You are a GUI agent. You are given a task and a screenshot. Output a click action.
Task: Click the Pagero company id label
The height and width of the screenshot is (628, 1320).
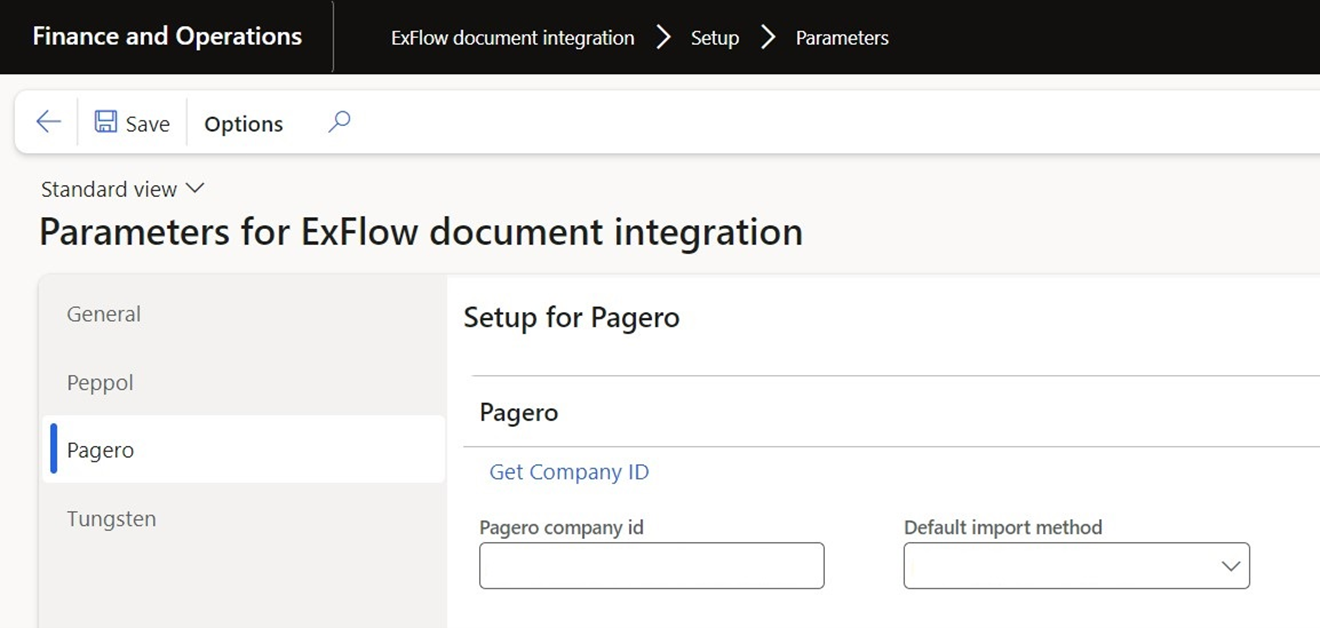(562, 527)
